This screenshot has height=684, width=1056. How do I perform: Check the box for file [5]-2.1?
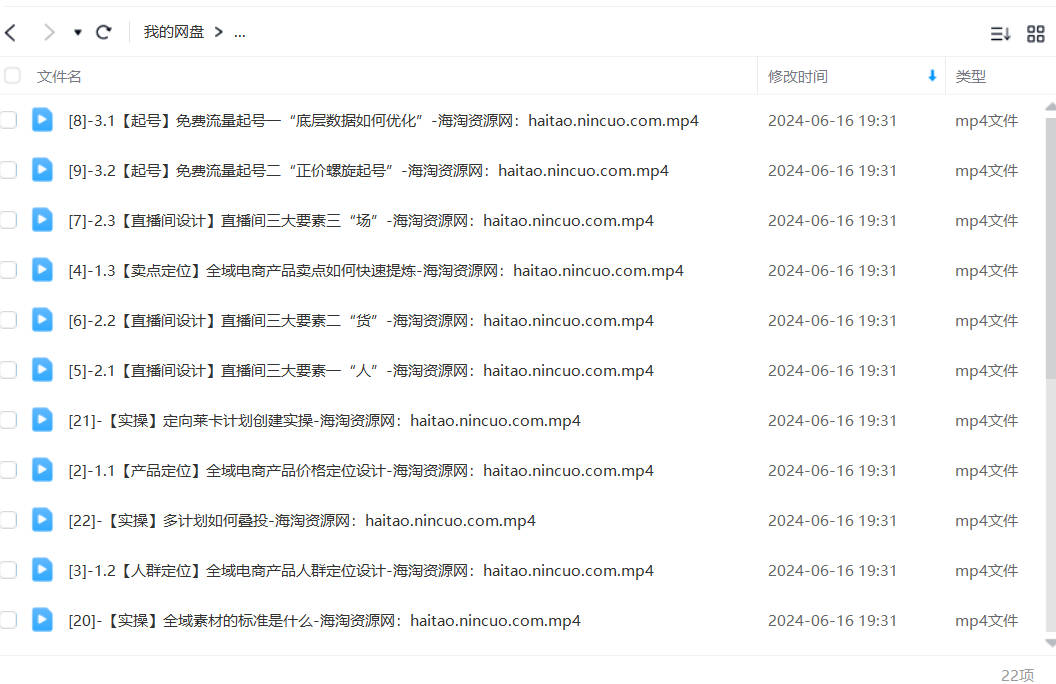tap(8, 370)
